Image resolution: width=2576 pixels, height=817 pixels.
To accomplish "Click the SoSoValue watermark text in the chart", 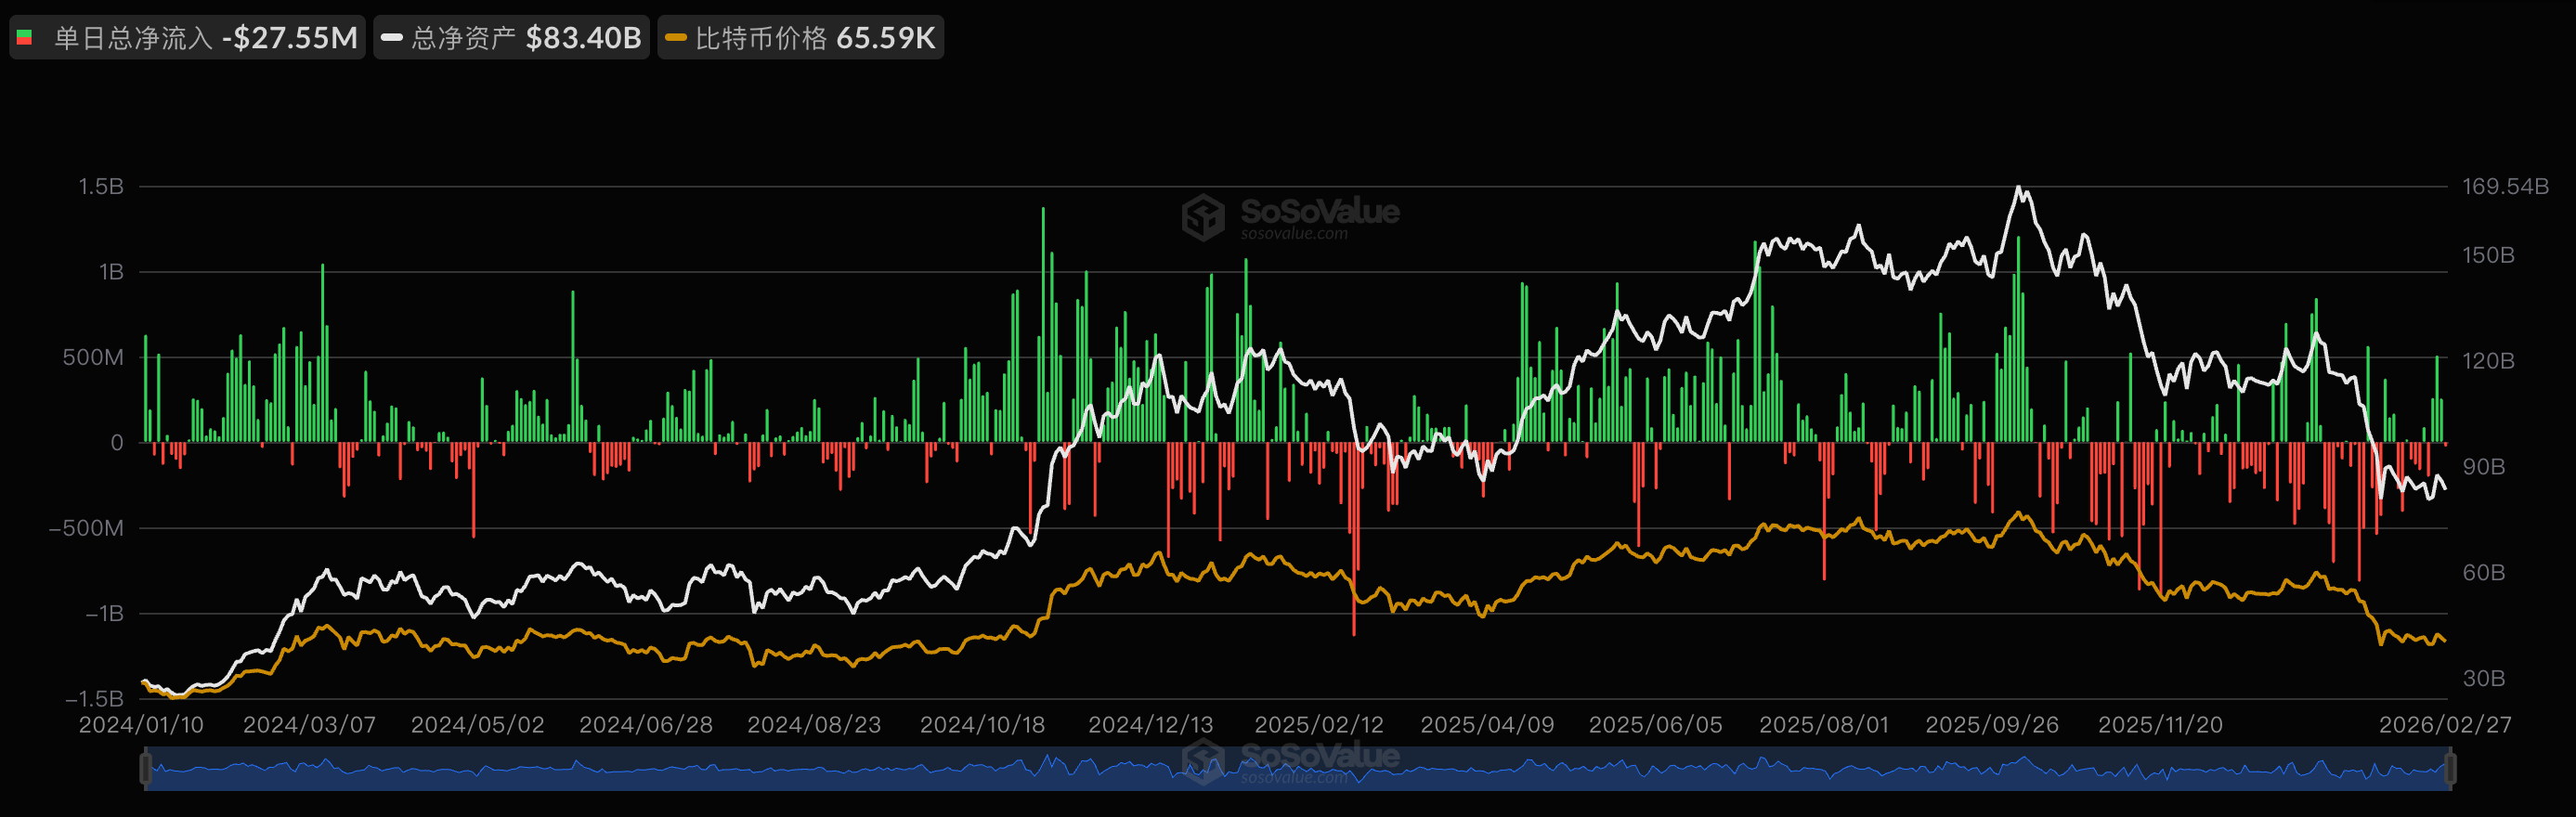I will pos(1319,212).
